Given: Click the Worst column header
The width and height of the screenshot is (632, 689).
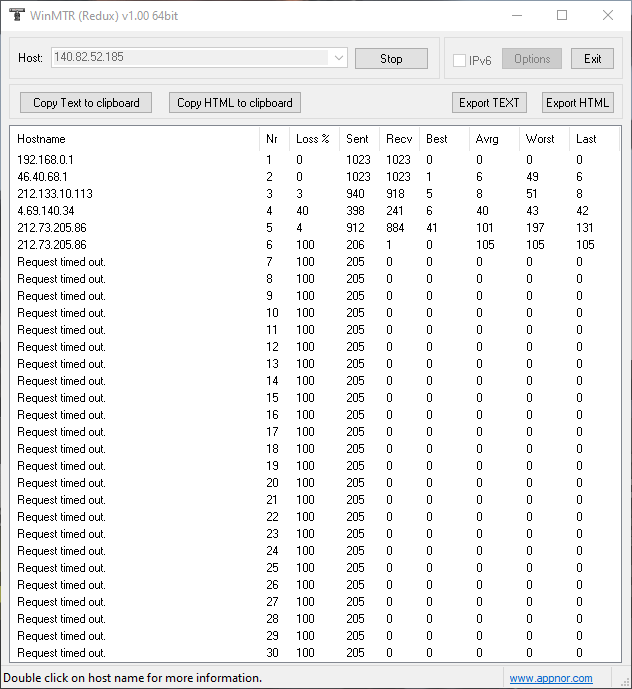Looking at the screenshot, I should tap(545, 139).
